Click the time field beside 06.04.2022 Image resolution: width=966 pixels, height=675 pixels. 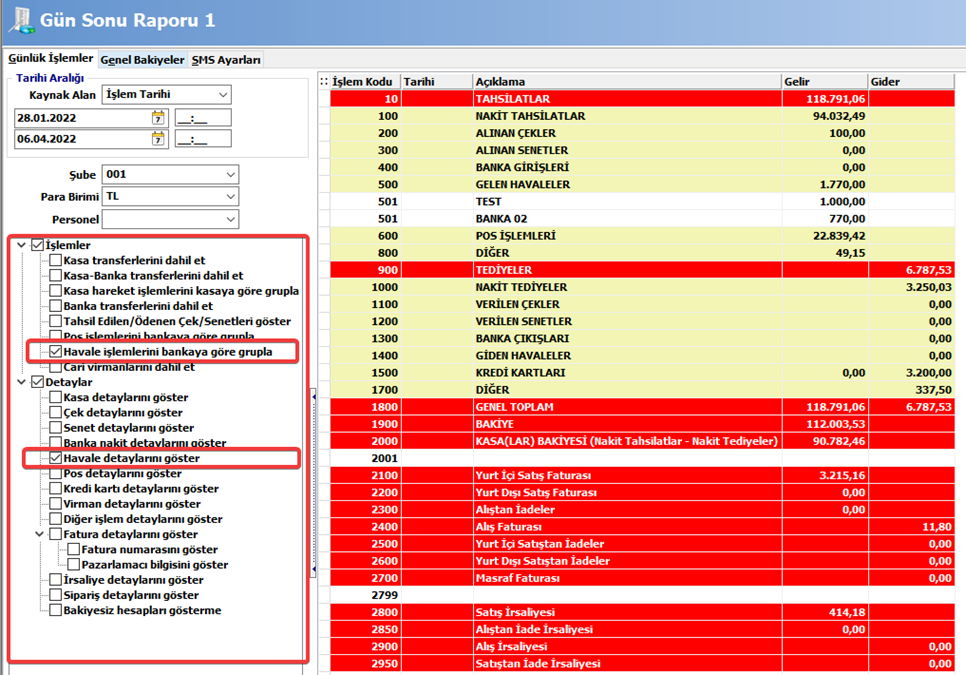click(203, 139)
